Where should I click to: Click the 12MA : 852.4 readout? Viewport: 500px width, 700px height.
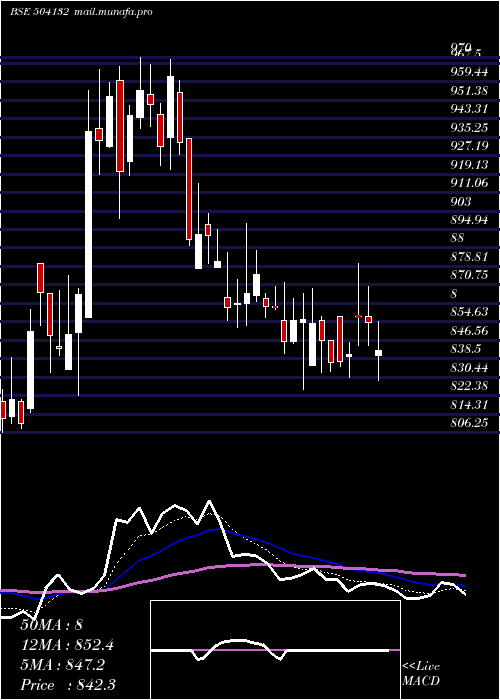[67, 645]
